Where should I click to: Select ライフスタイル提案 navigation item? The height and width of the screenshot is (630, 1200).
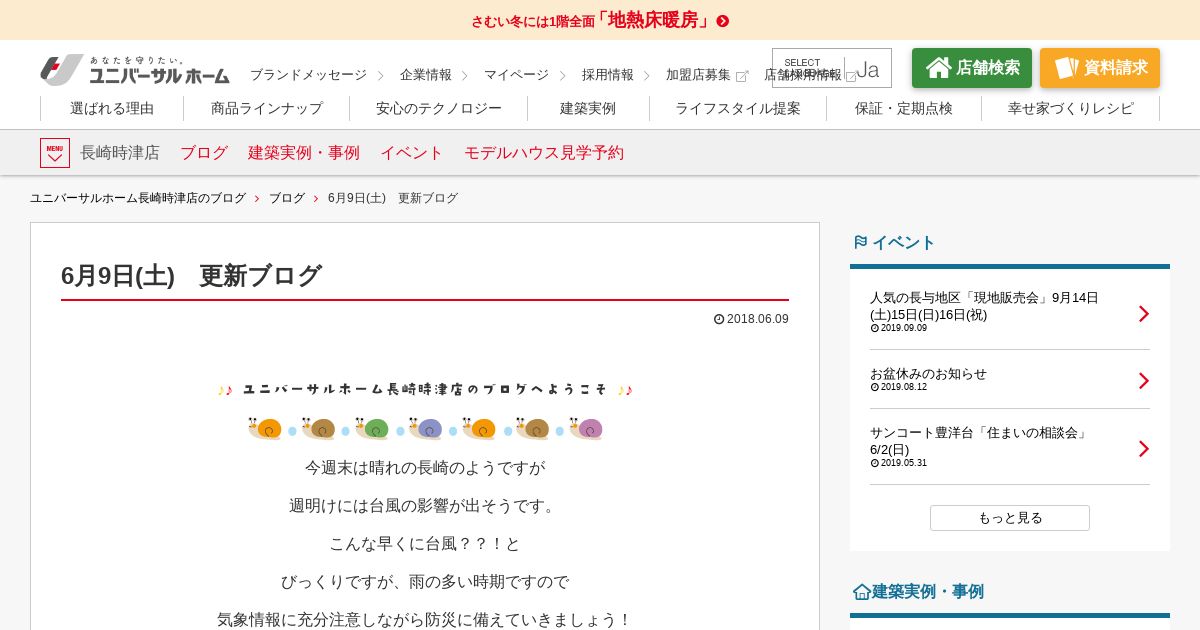[x=738, y=109]
